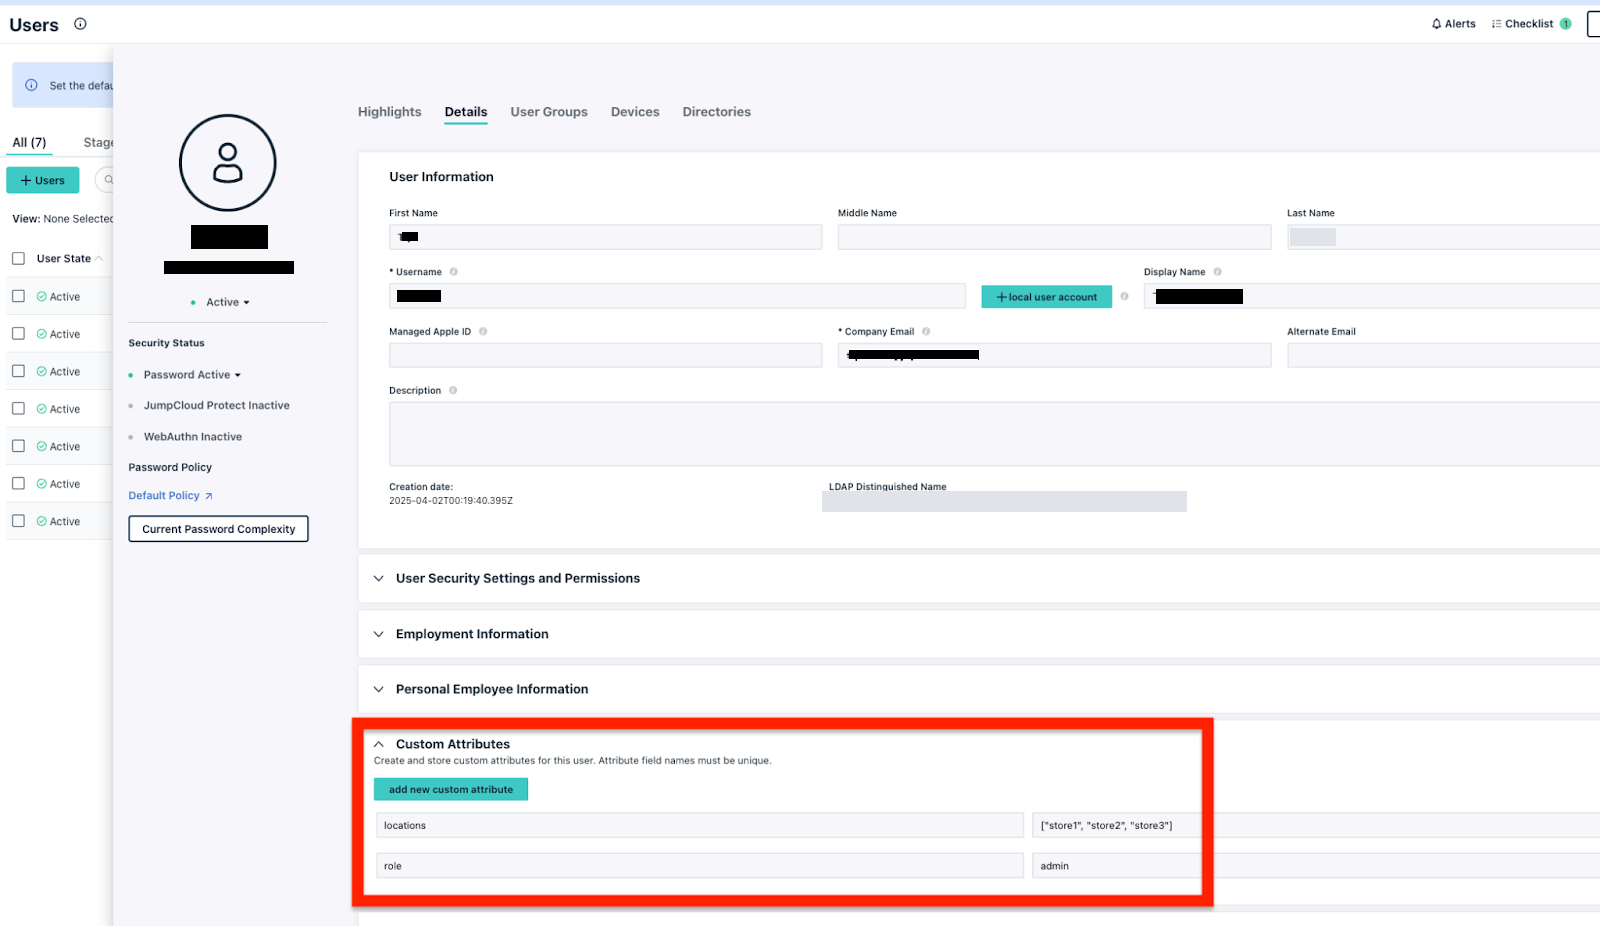
Task: Click the Description text area
Action: tap(994, 434)
